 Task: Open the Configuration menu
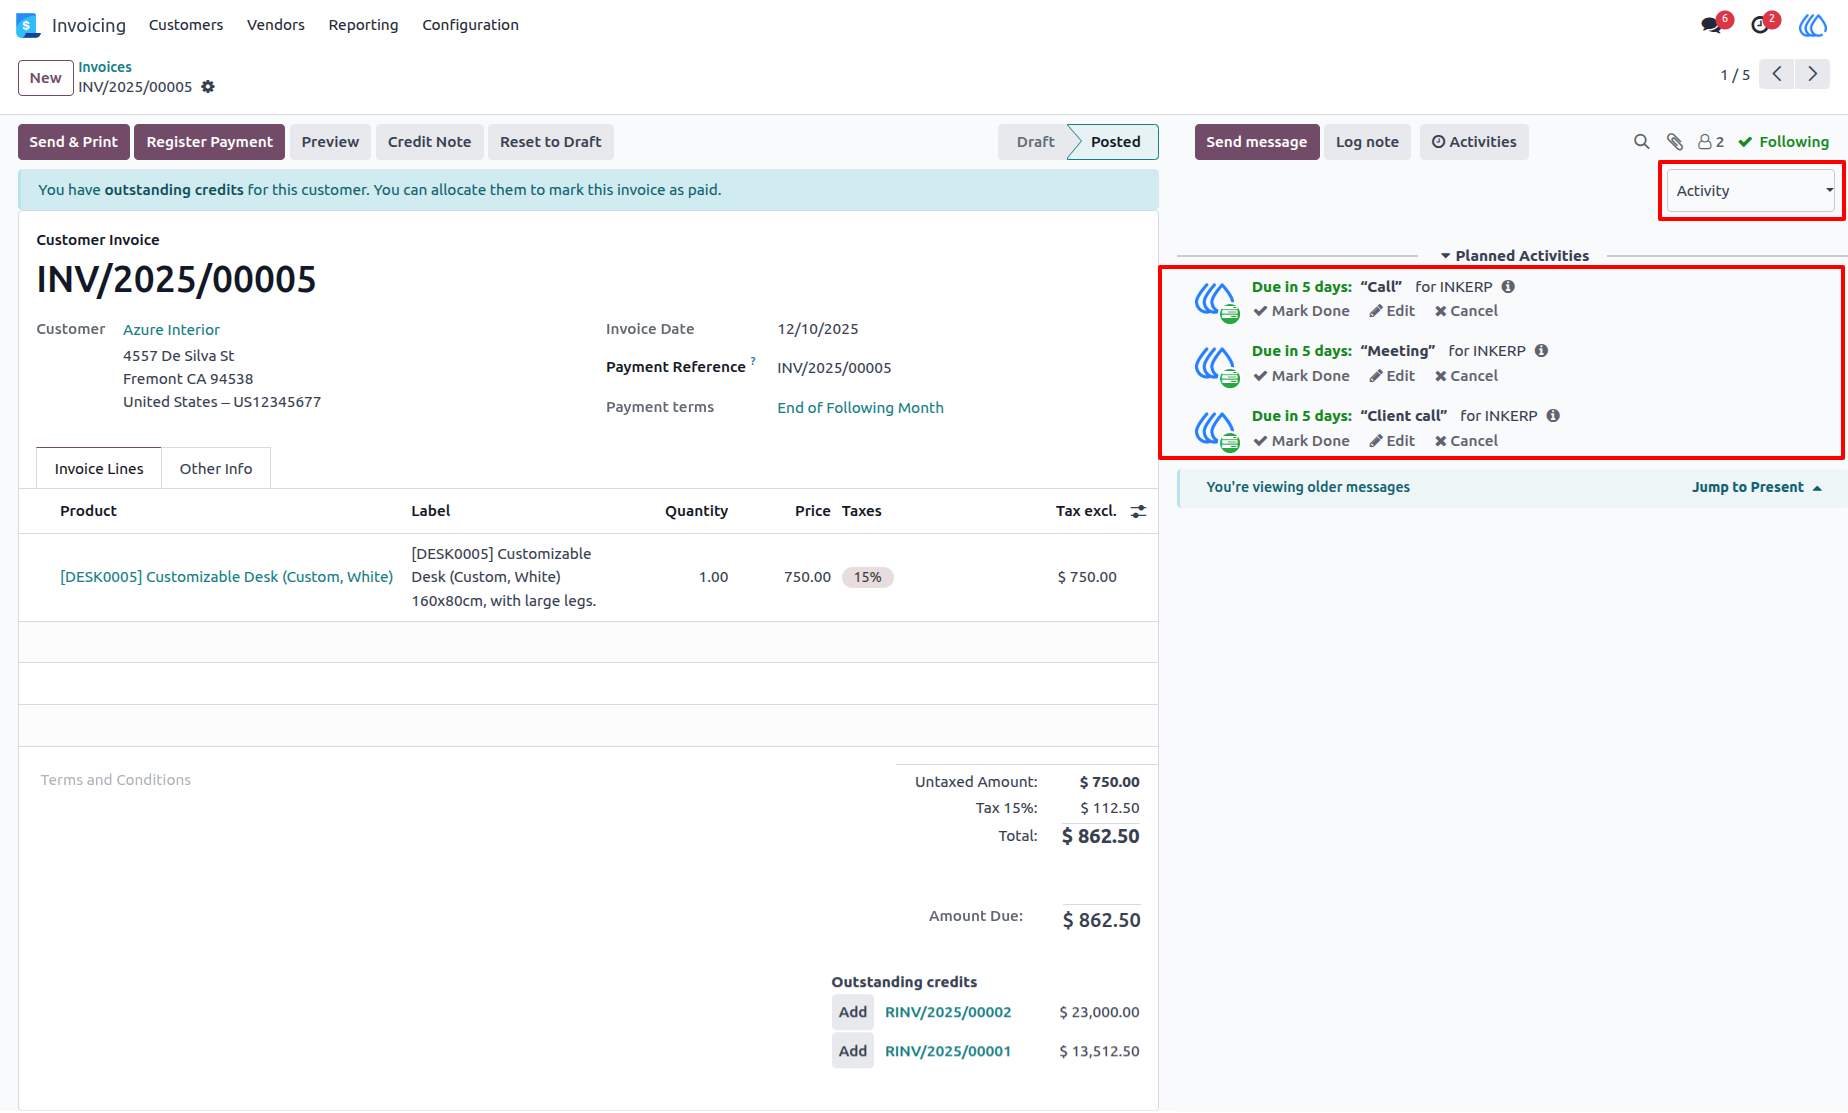(470, 25)
